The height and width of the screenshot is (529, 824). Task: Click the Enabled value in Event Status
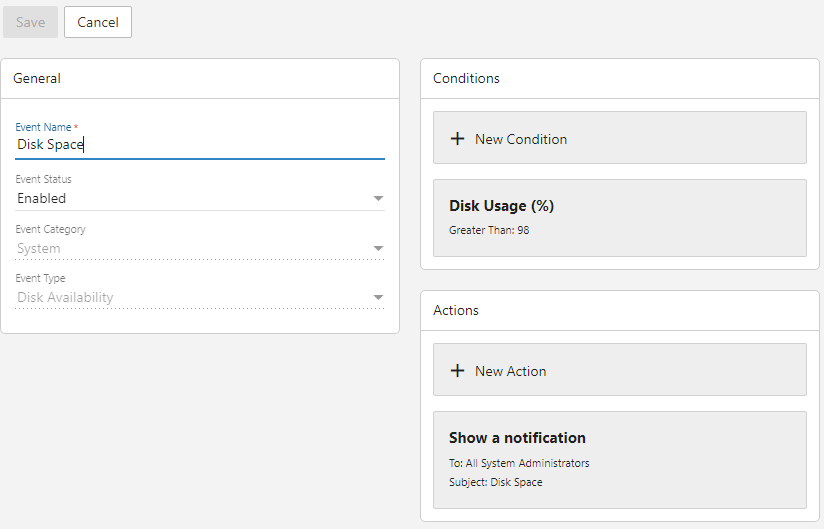click(x=42, y=199)
